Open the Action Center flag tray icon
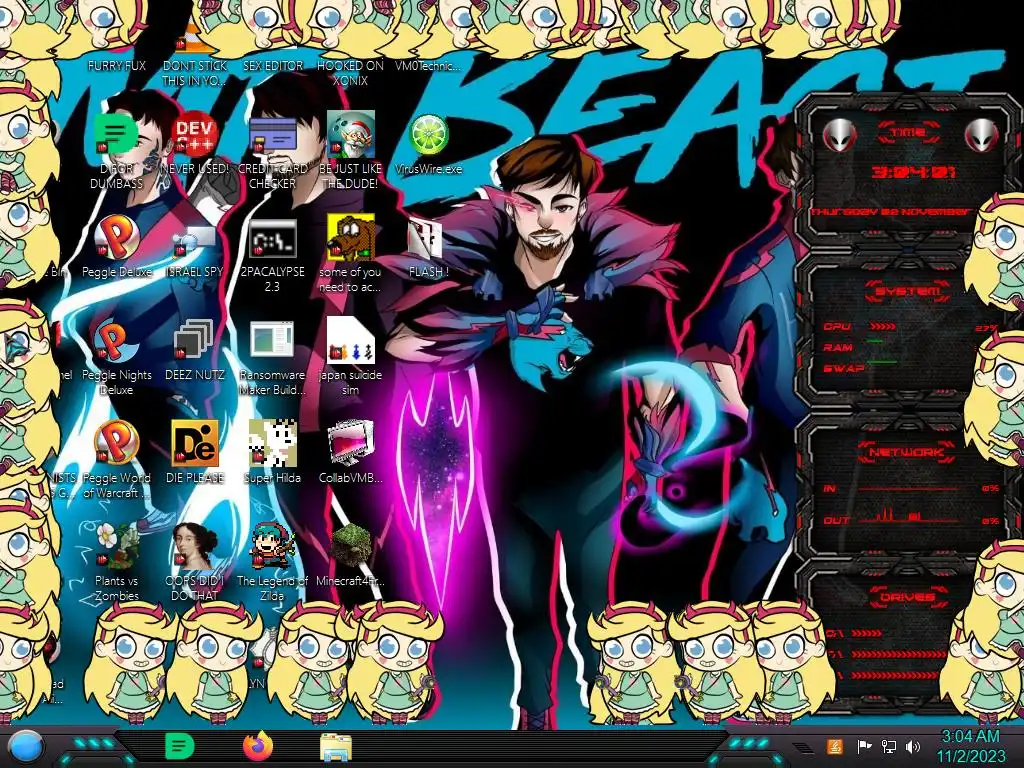The height and width of the screenshot is (768, 1024). click(x=864, y=746)
